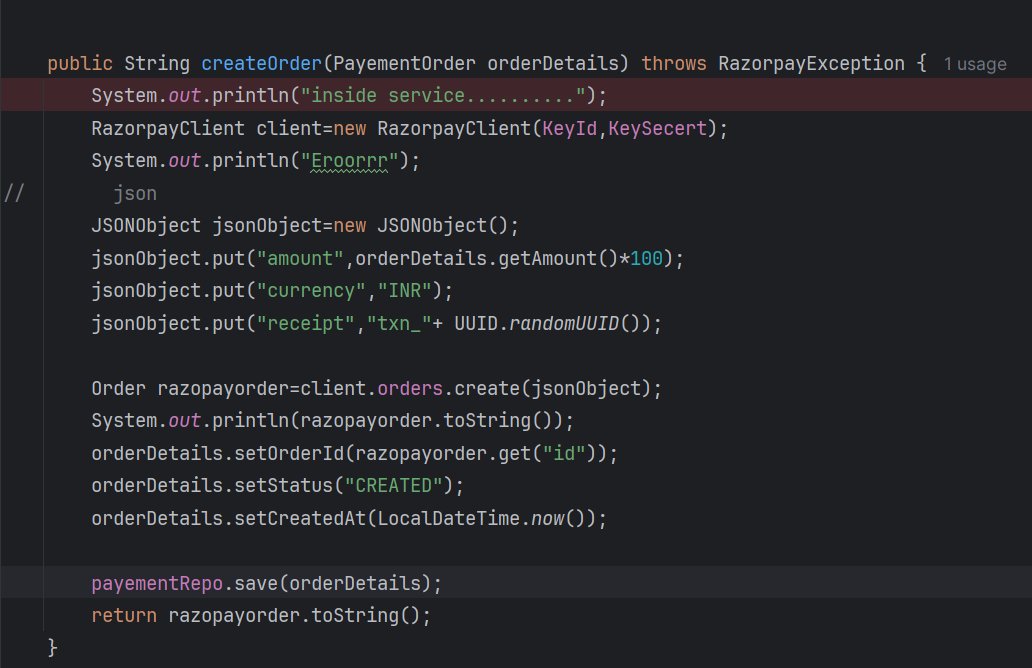Click RazorpayException in throws clause

[x=811, y=63]
